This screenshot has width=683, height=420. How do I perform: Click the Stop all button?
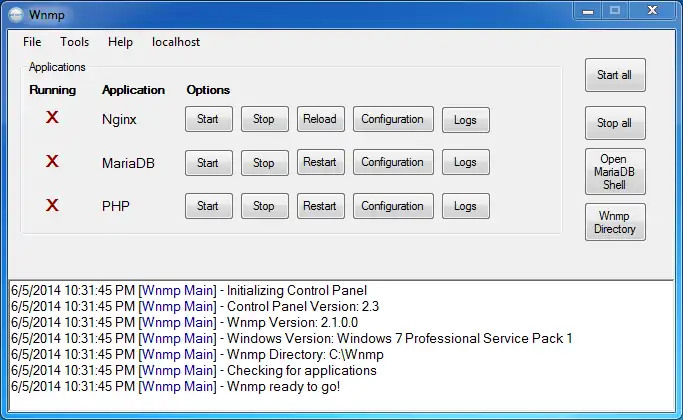(615, 123)
